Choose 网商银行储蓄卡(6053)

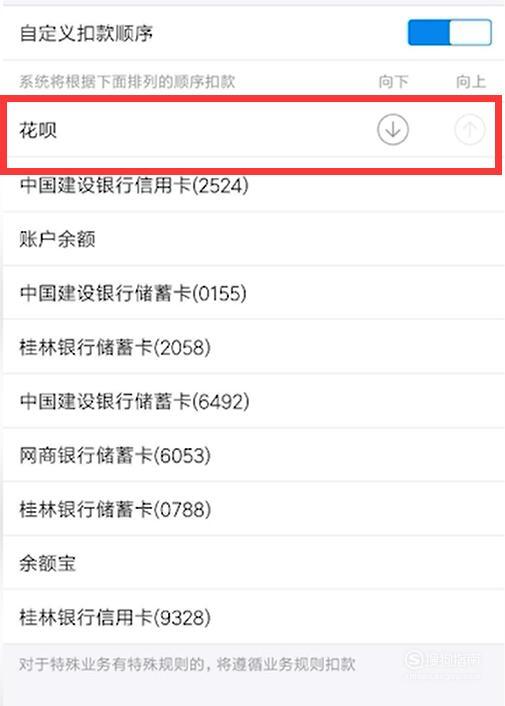click(x=252, y=455)
